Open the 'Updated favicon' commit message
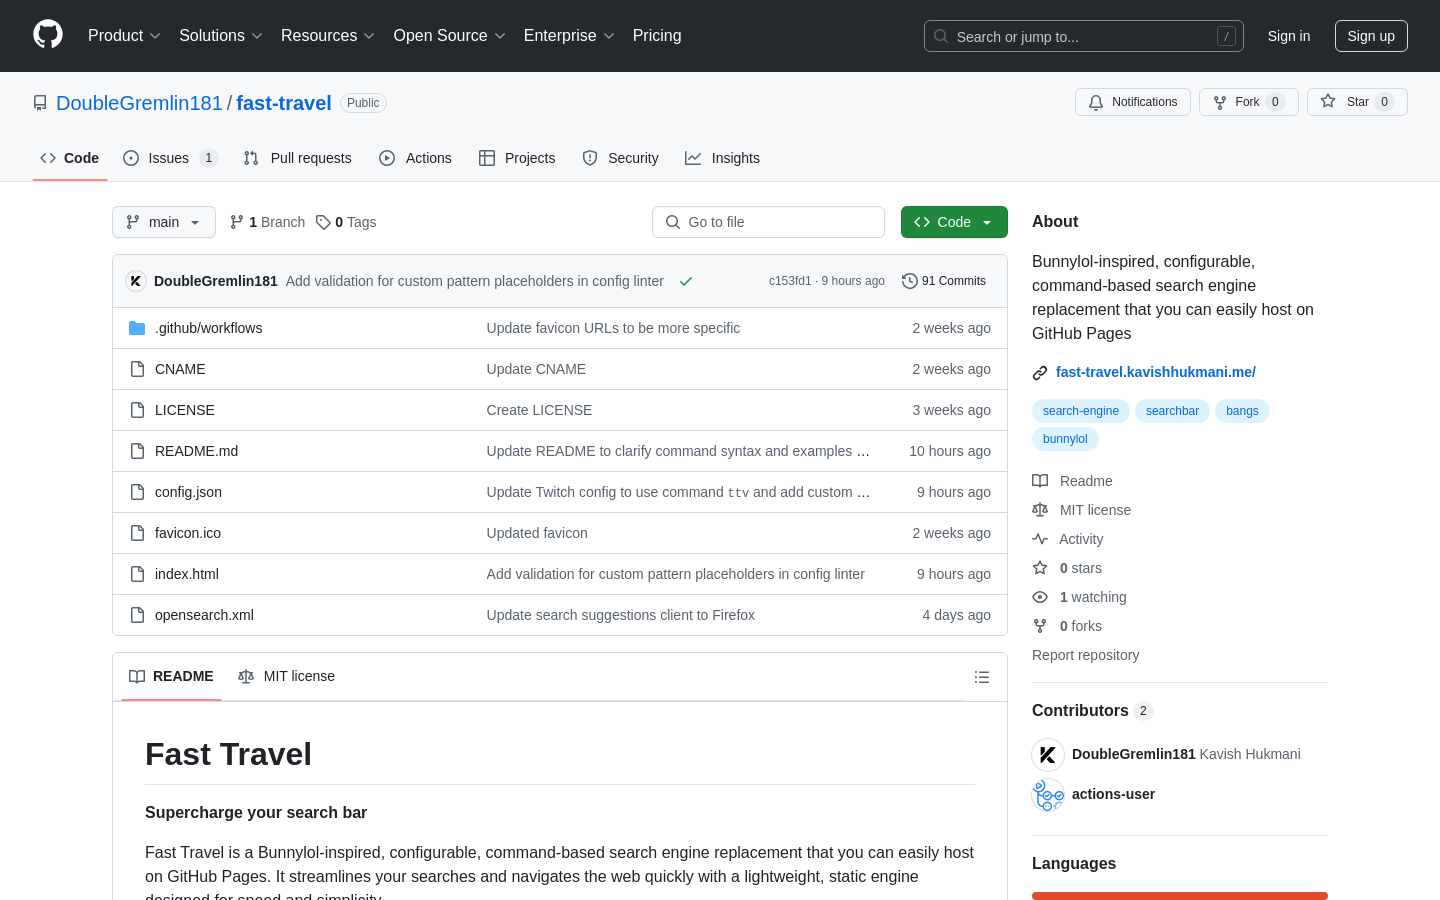 click(x=537, y=533)
